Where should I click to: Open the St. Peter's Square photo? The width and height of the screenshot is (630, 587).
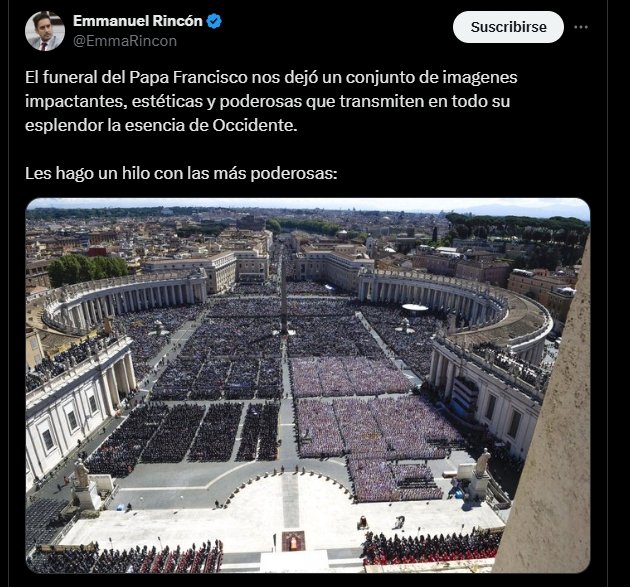point(308,385)
